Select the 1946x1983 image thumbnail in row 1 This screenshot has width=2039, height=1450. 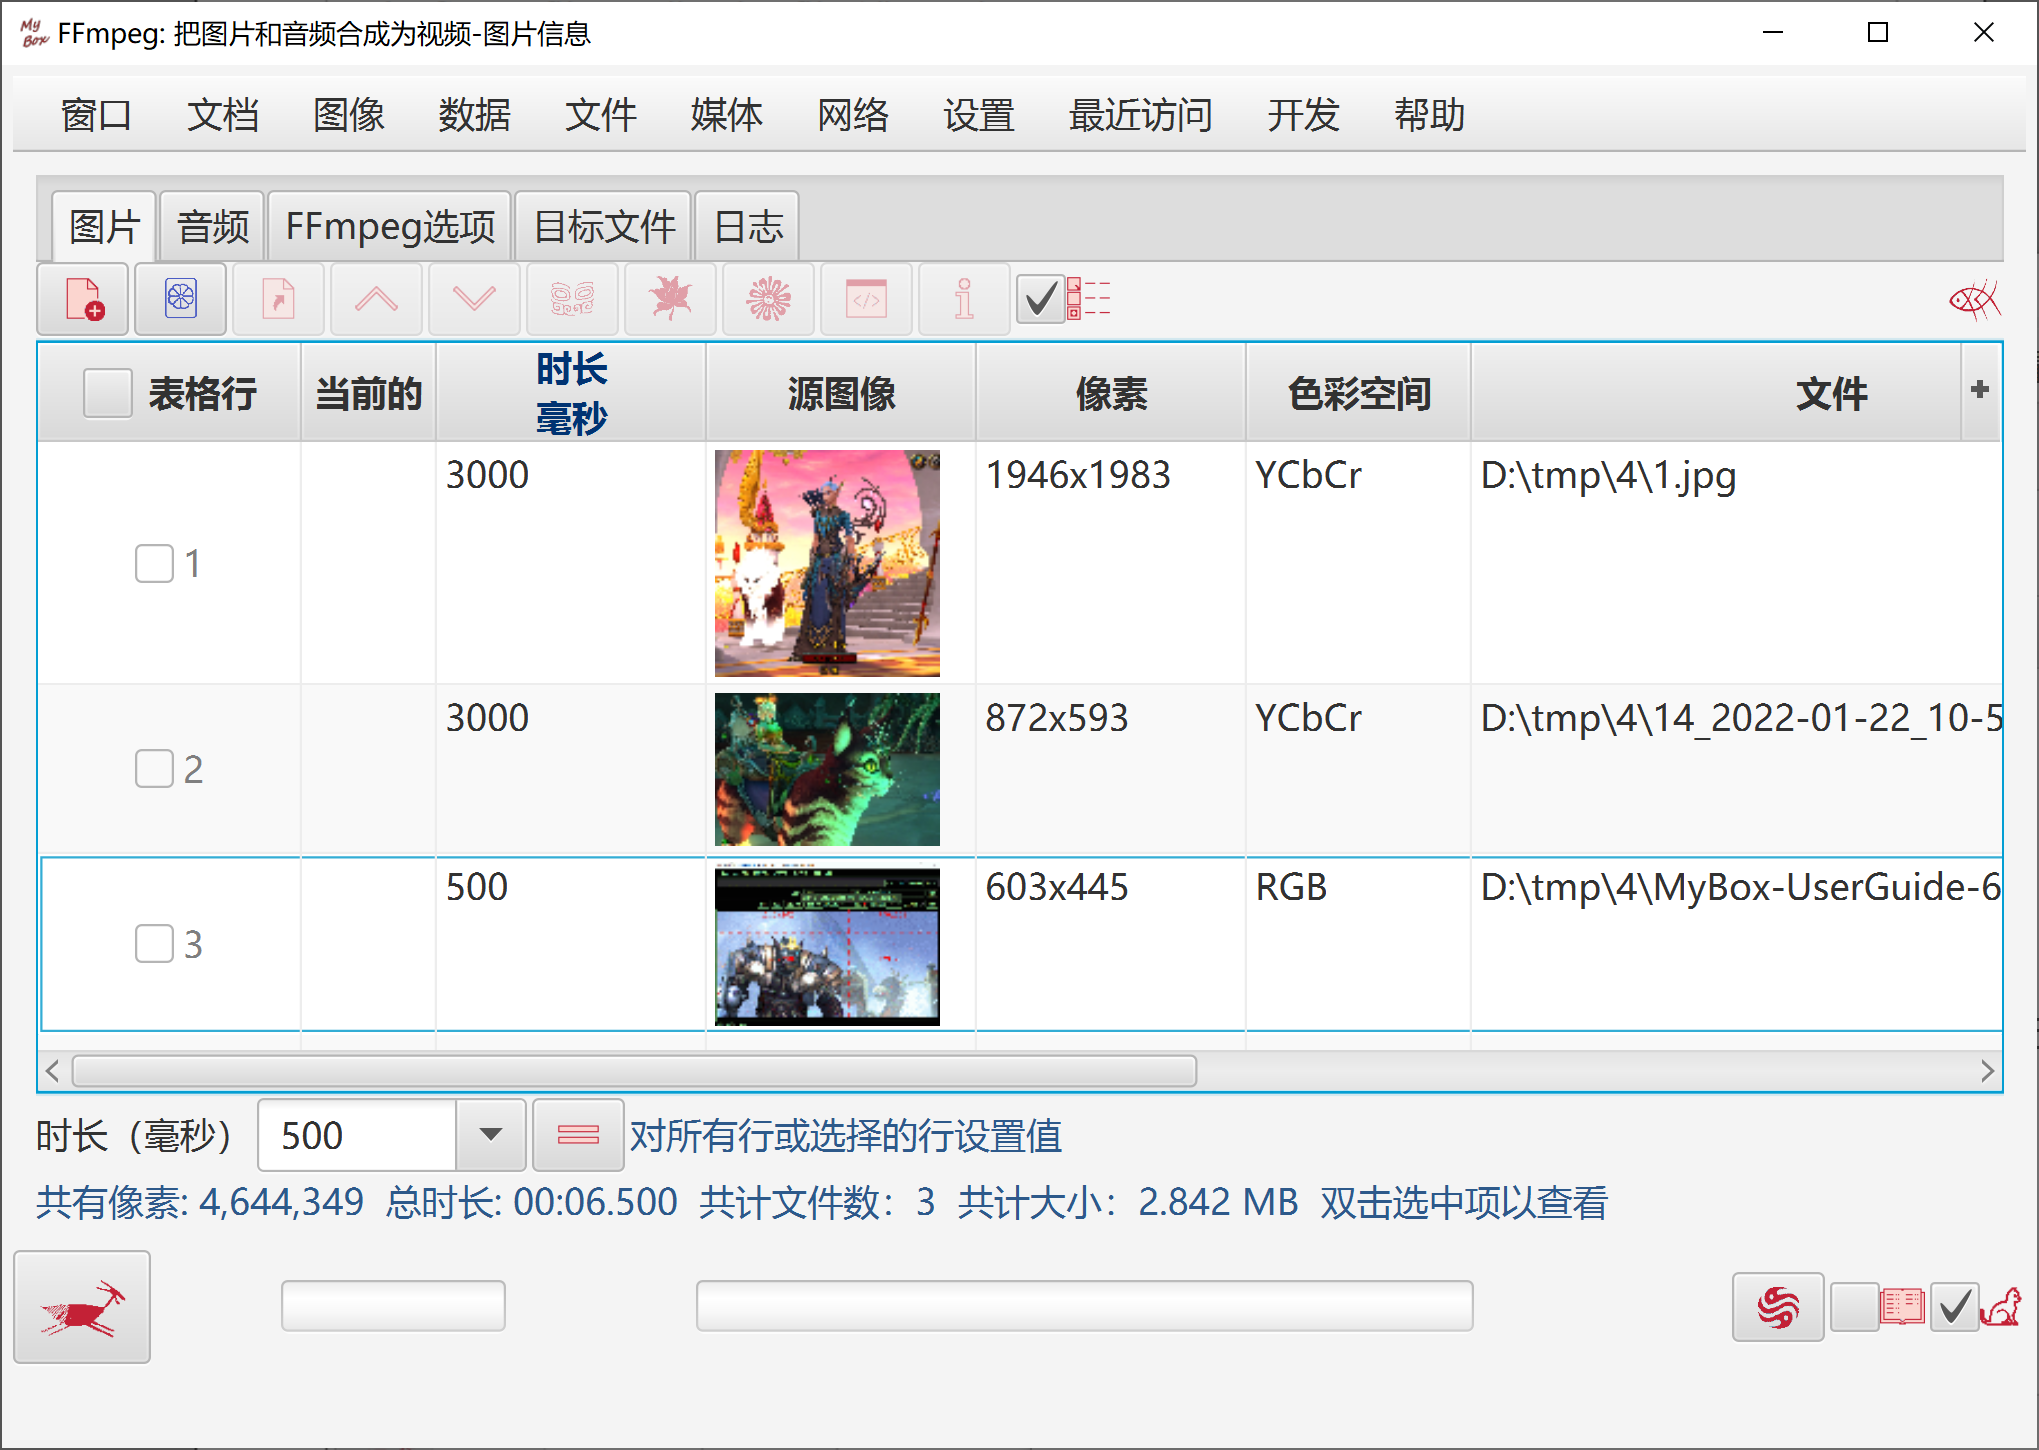(x=827, y=563)
